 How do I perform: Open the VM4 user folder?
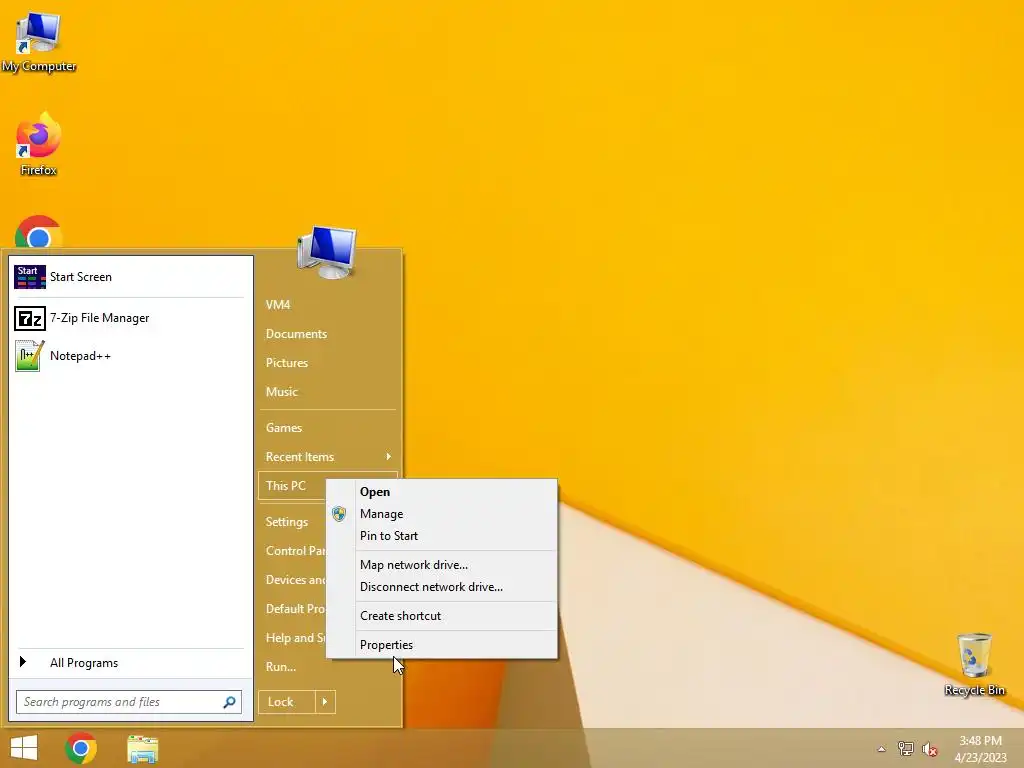(x=278, y=305)
